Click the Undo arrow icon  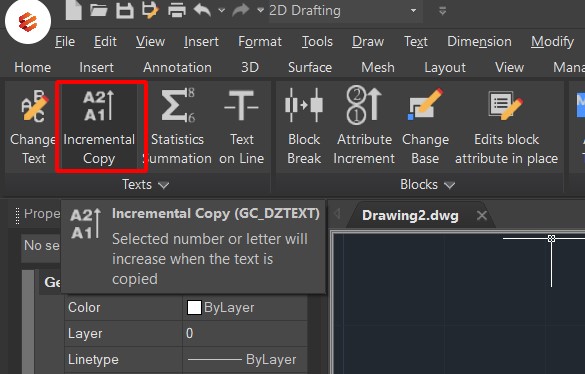(202, 10)
